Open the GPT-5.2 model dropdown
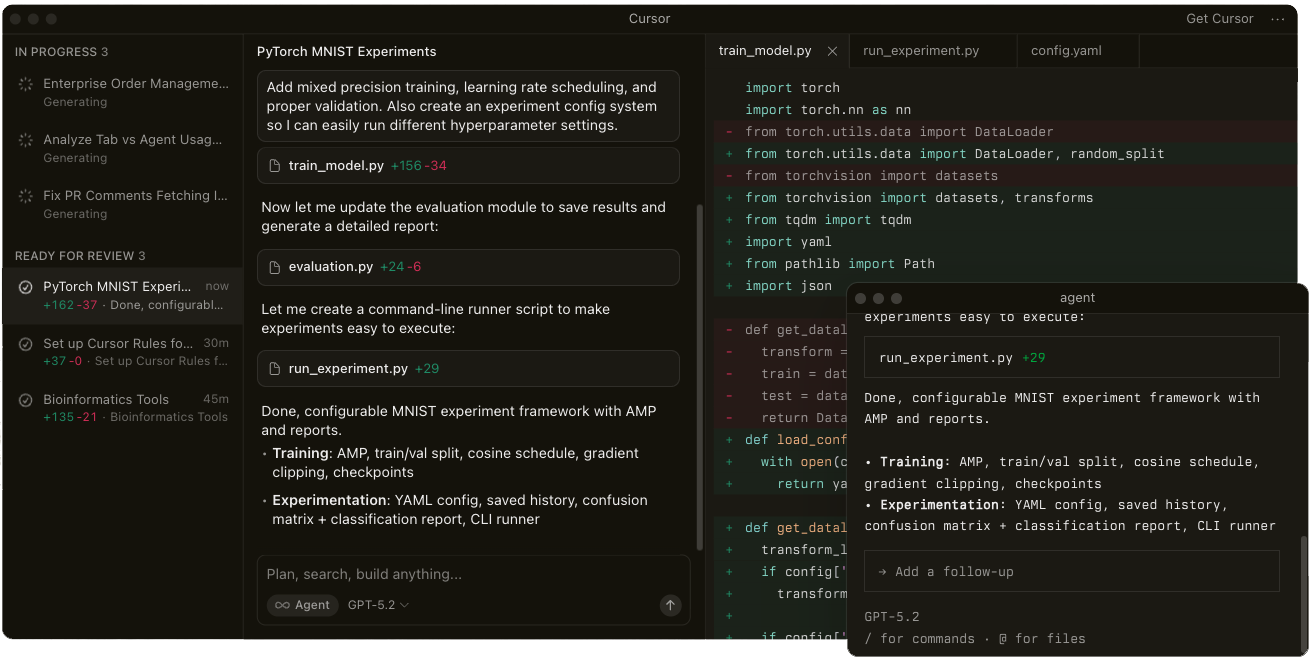Image resolution: width=1310 pixels, height=657 pixels. [x=378, y=605]
